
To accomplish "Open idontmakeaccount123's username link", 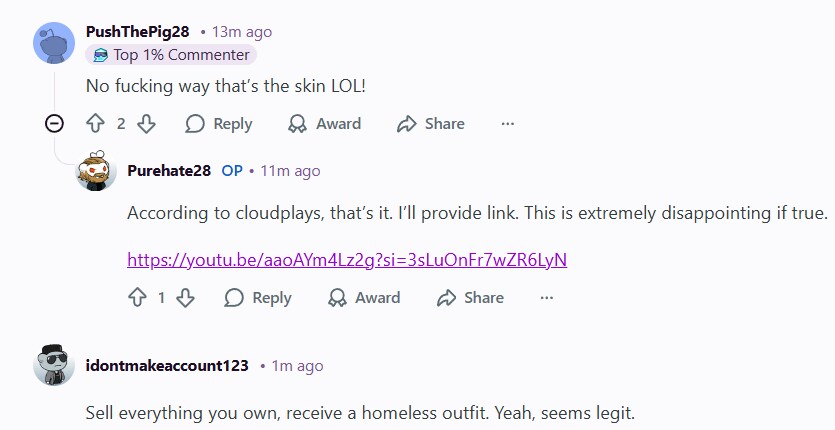I will point(167,366).
